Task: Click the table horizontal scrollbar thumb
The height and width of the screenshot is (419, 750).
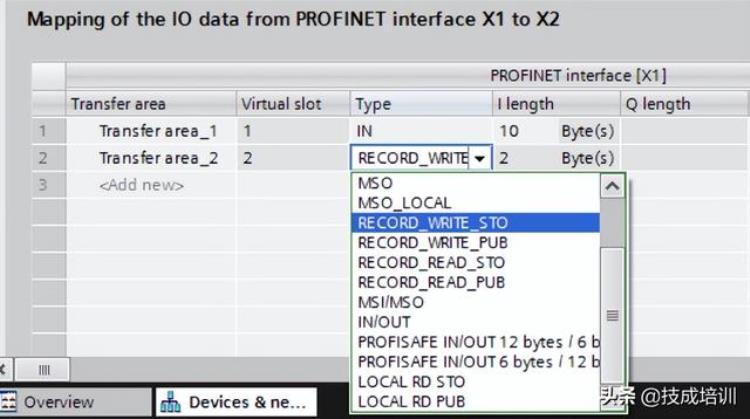Action: (x=44, y=370)
